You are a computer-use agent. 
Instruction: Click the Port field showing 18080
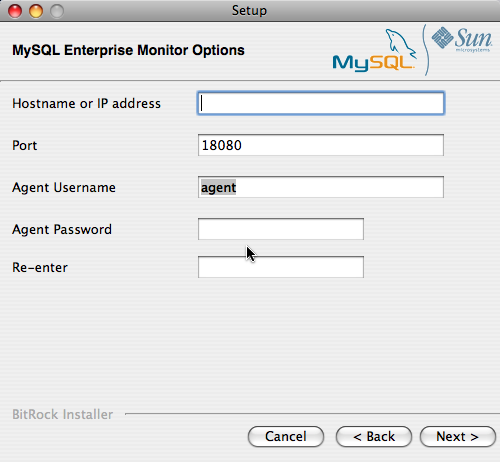coord(321,145)
